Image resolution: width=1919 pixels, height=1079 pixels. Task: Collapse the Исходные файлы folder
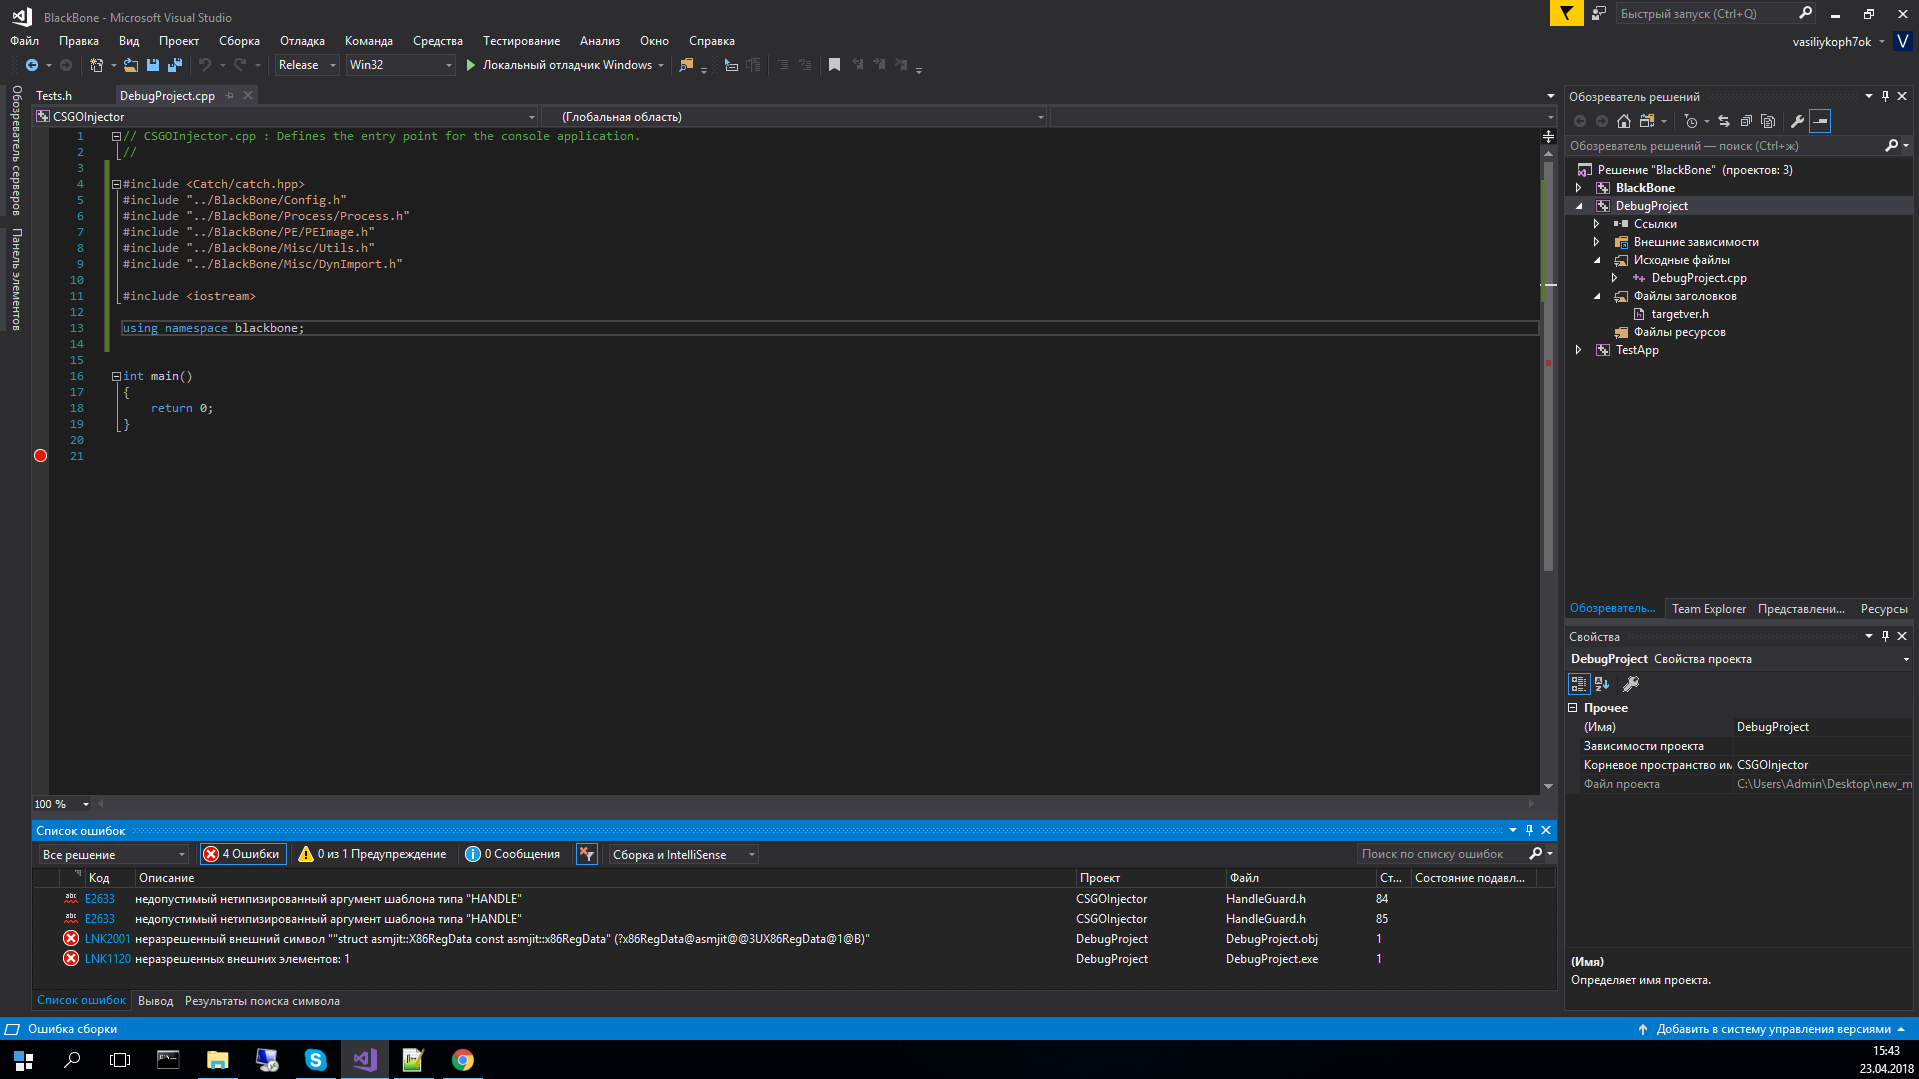point(1599,259)
